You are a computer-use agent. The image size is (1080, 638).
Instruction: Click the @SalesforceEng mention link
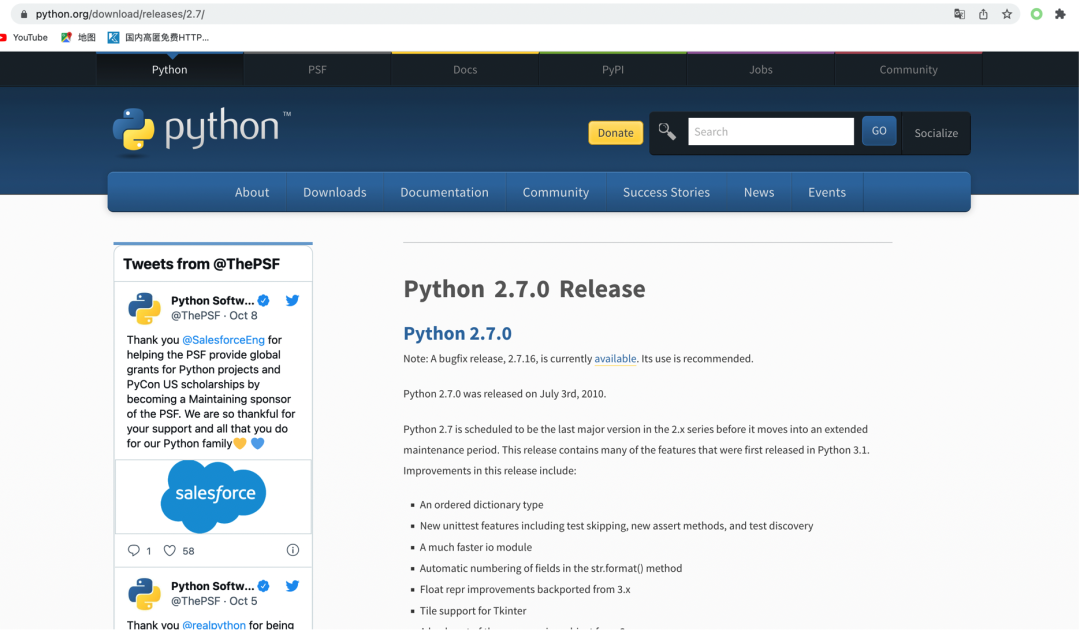pyautogui.click(x=223, y=340)
